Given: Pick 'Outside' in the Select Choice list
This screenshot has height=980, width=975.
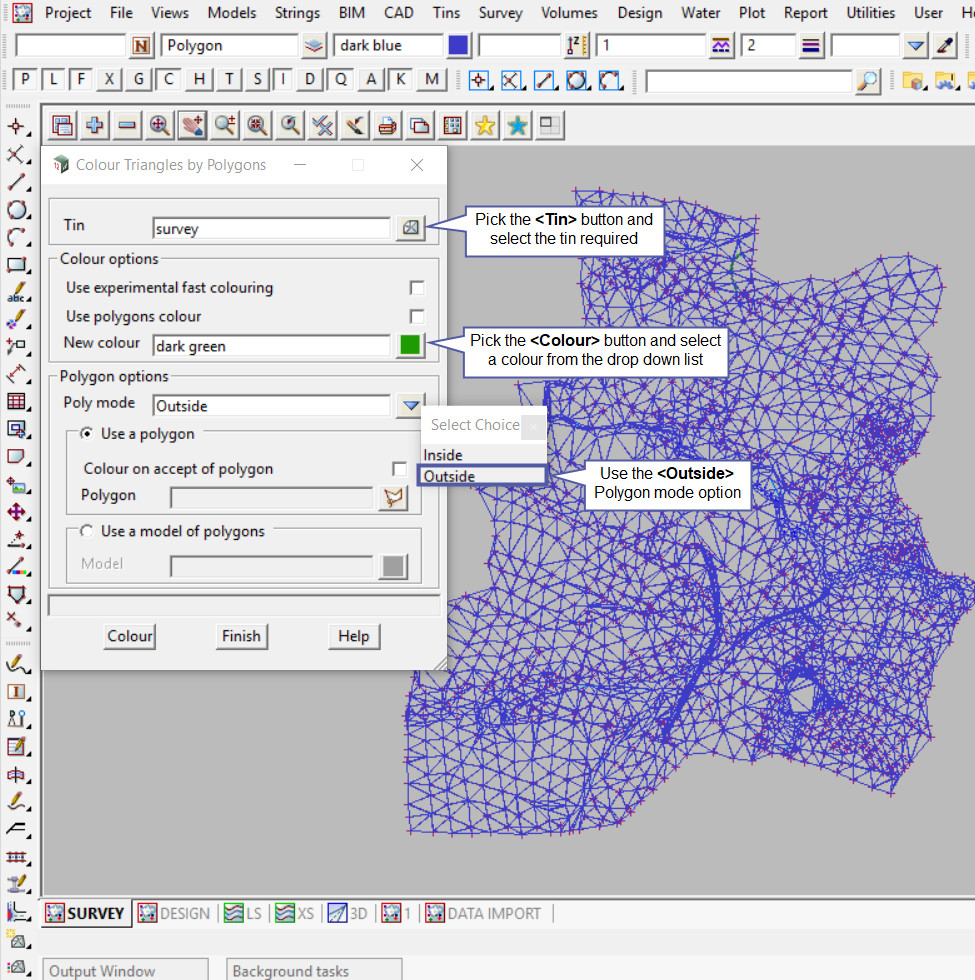Looking at the screenshot, I should pos(450,476).
